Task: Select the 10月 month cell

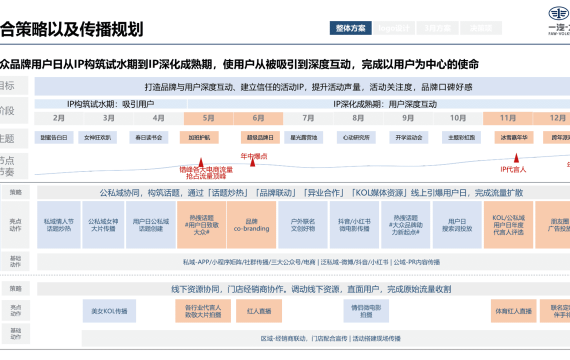Action: coord(458,118)
